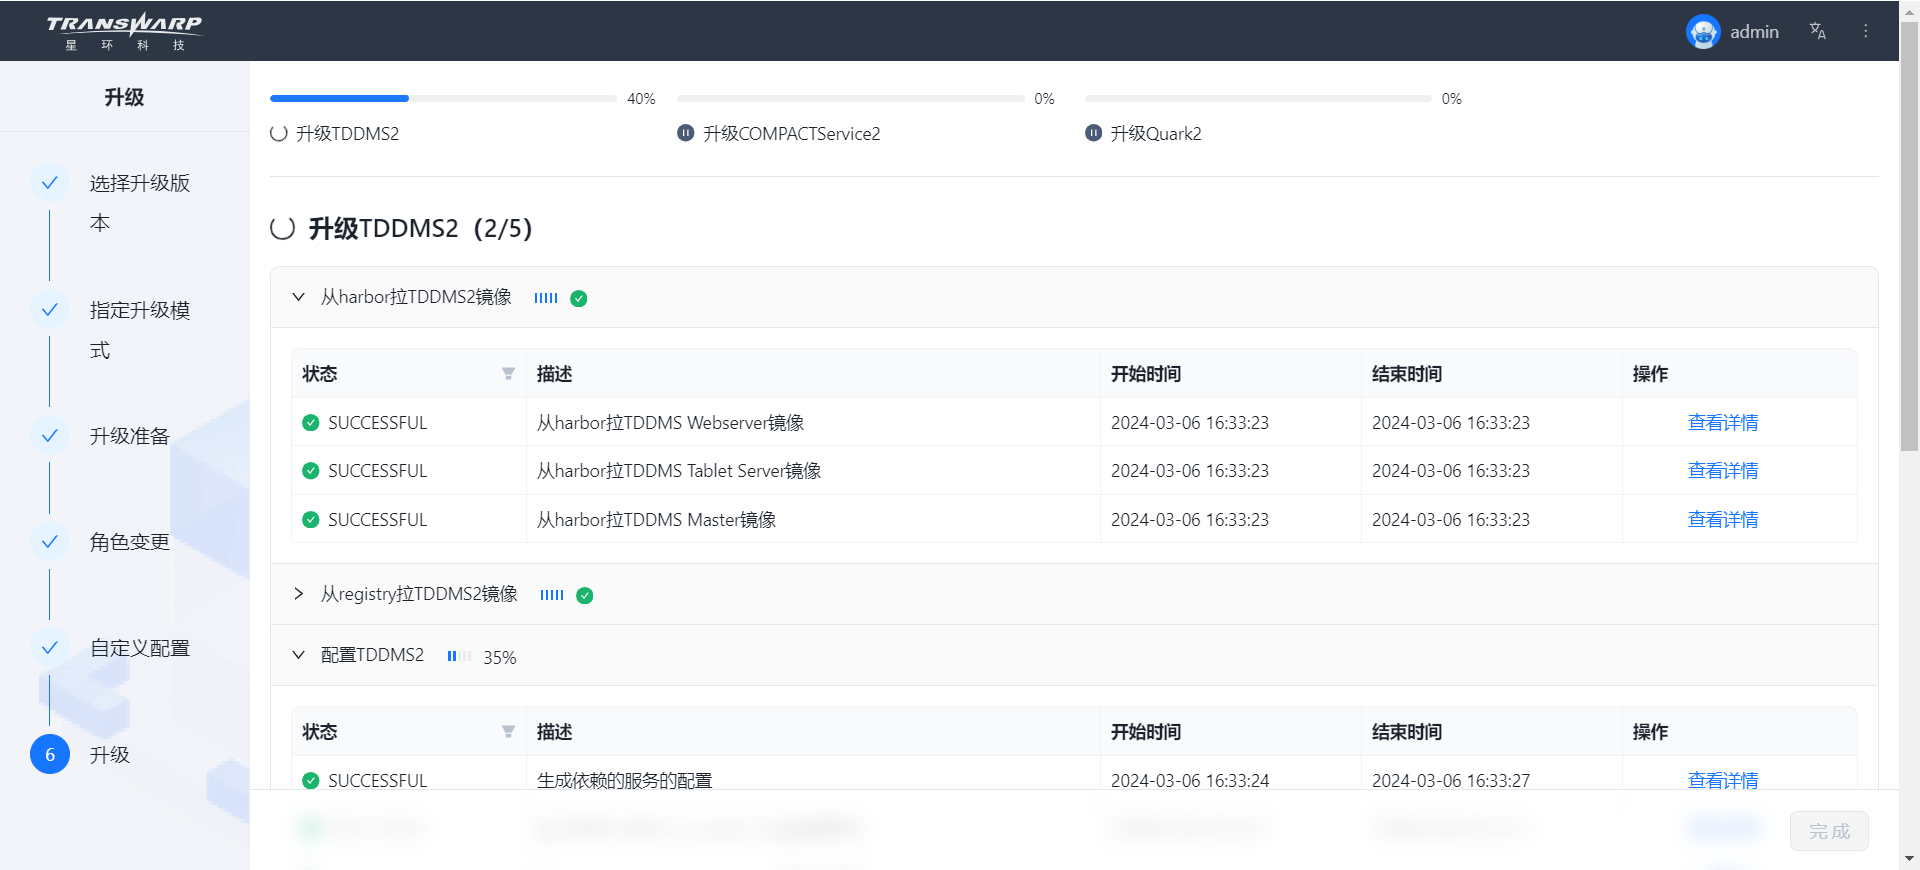Click the success icon in the Webserver镜像 row

(x=310, y=423)
